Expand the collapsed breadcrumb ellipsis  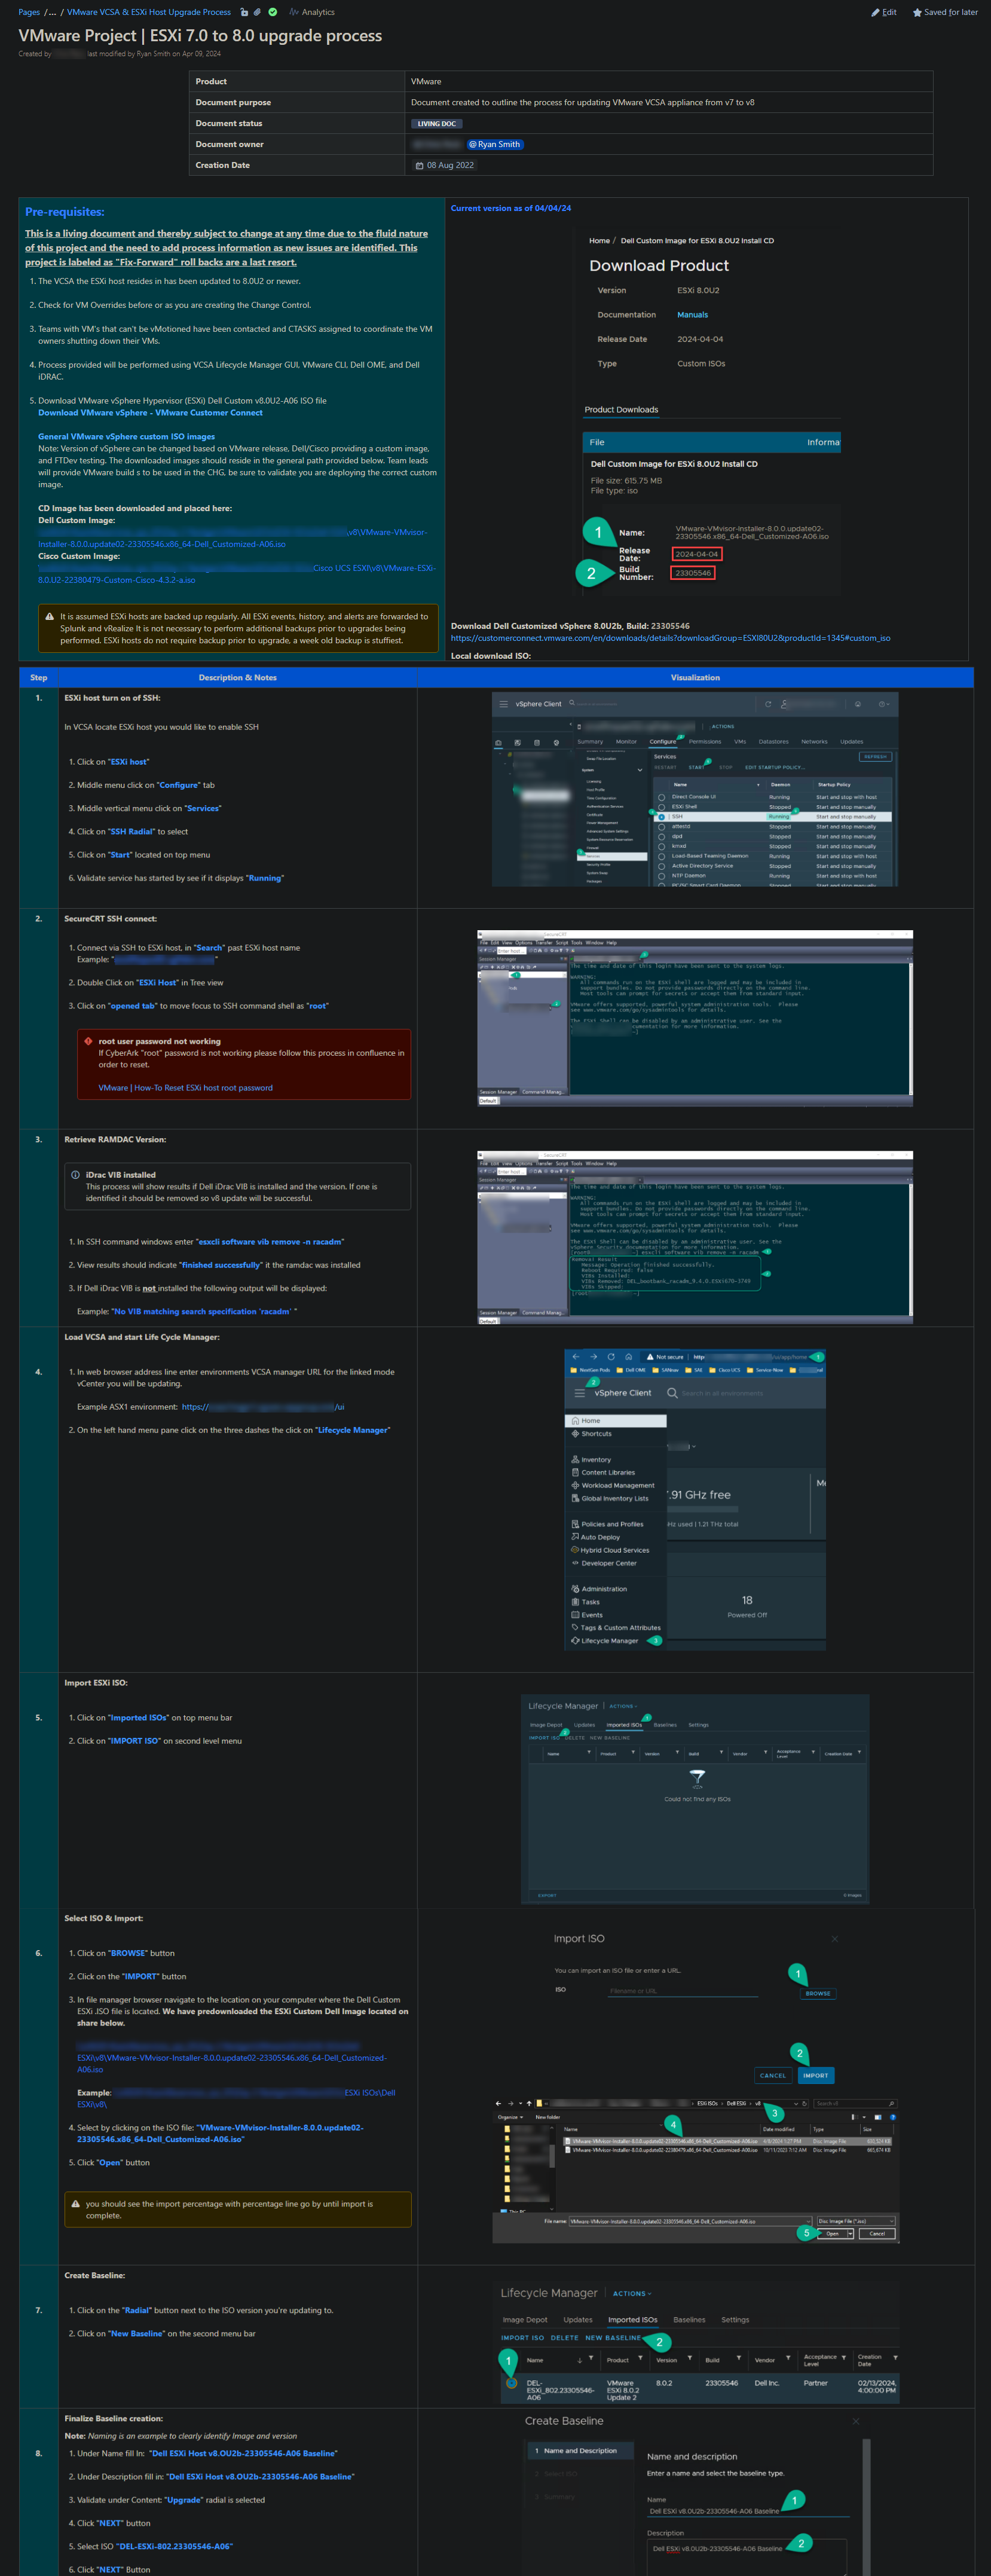click(52, 12)
